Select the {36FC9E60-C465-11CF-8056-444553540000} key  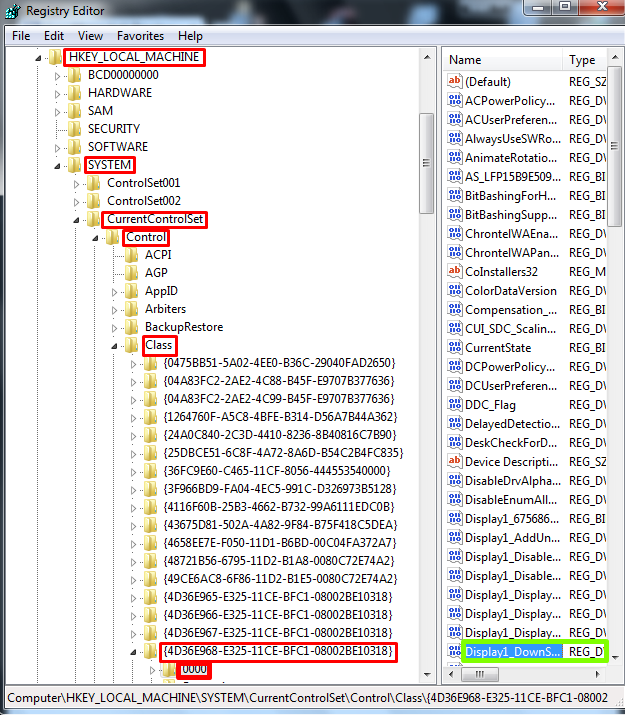click(277, 471)
